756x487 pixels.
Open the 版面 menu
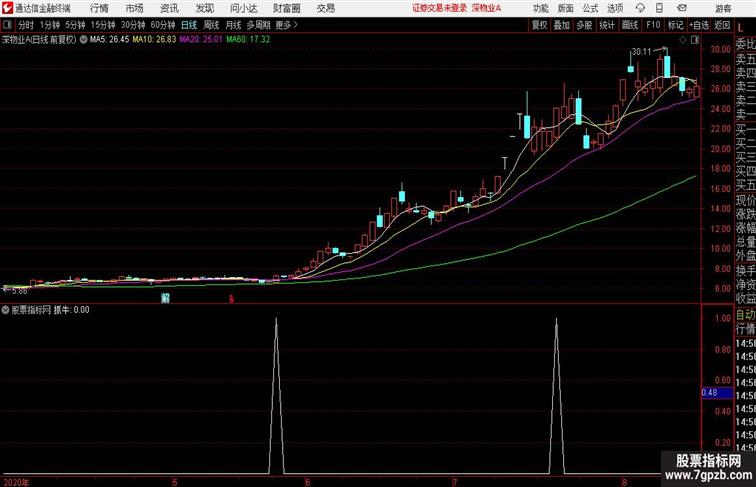(566, 8)
